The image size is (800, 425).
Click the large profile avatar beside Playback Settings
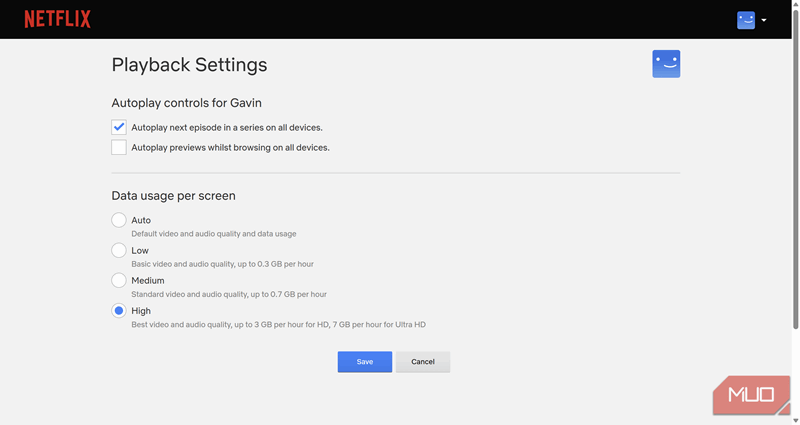(665, 64)
